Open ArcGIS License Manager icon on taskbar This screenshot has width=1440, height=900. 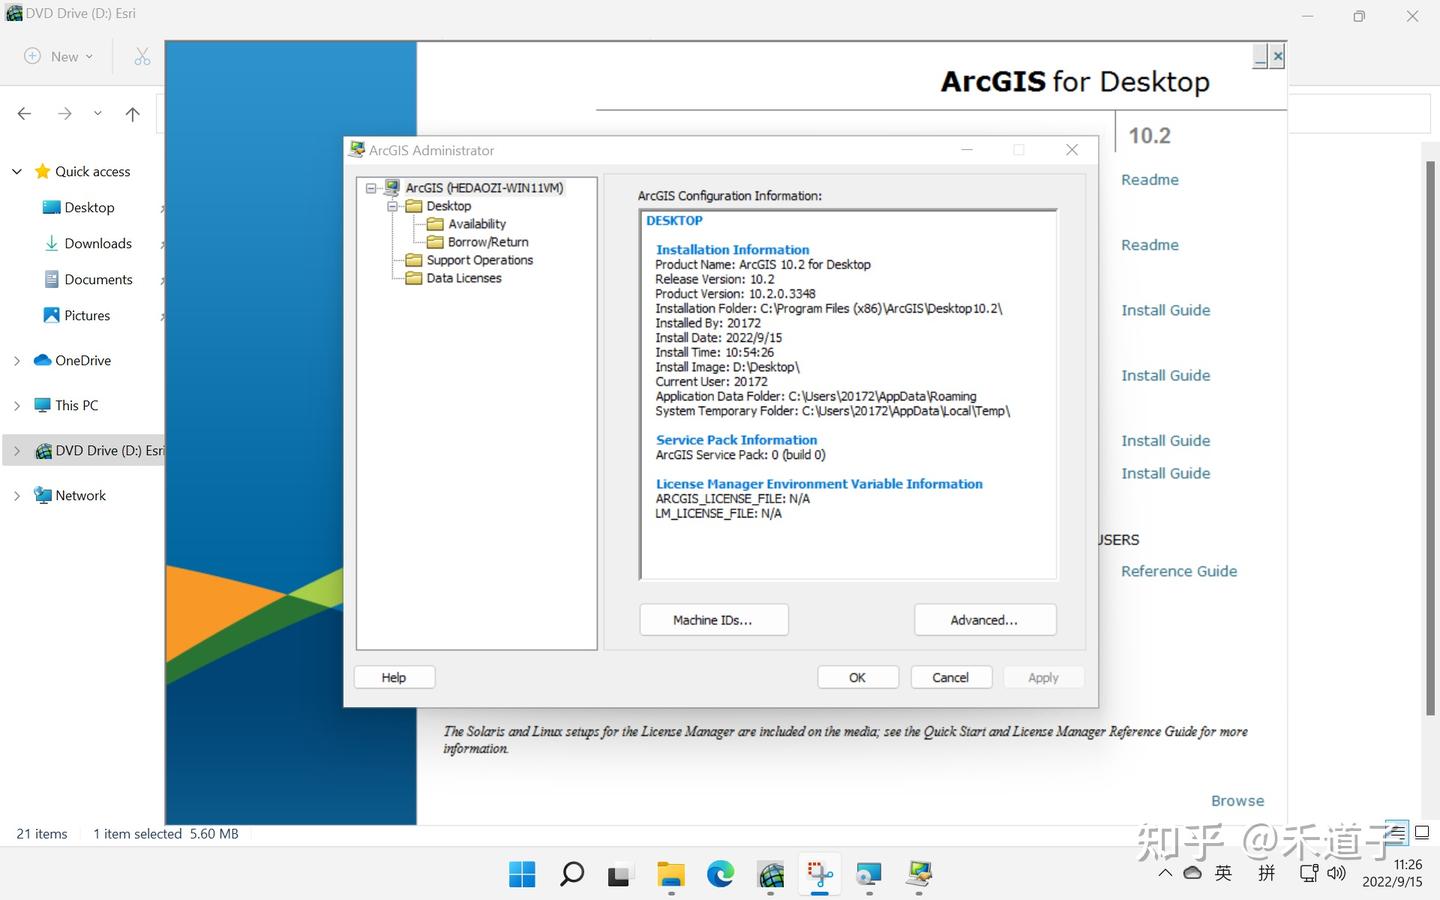point(919,874)
